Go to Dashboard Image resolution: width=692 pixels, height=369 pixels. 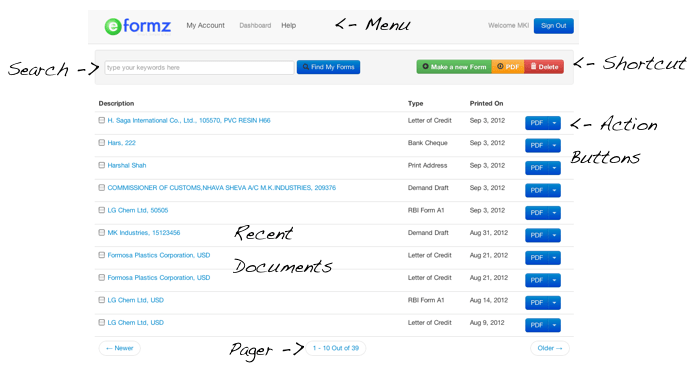(x=255, y=26)
